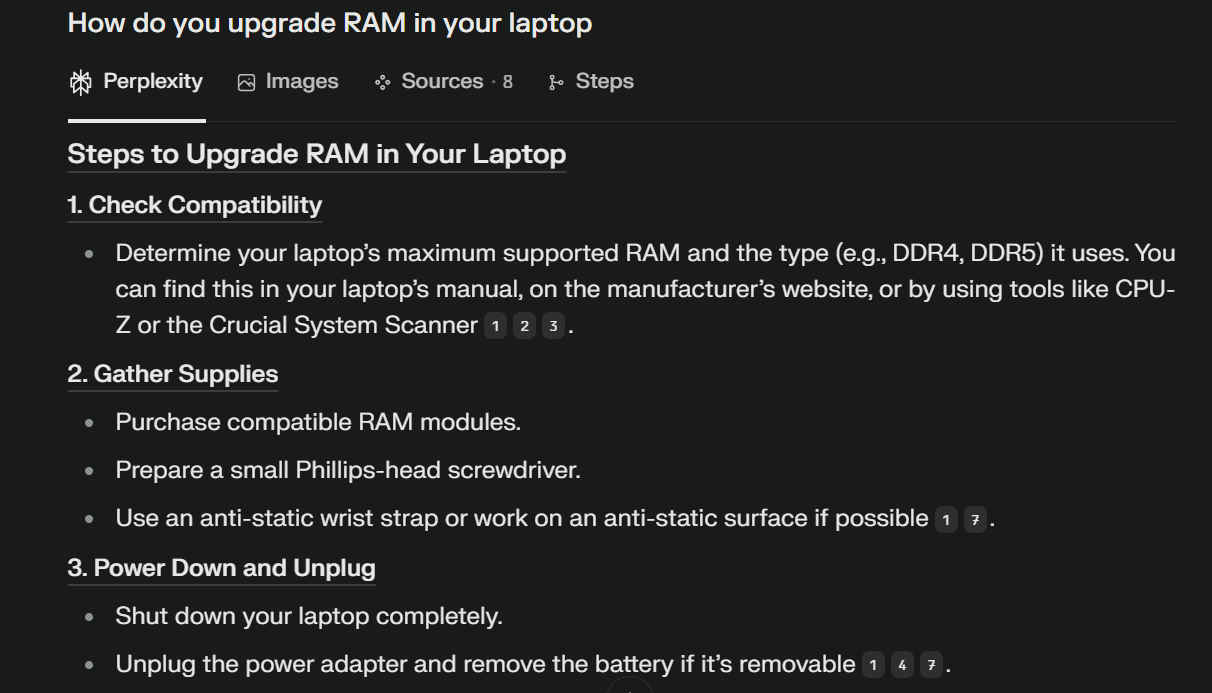The height and width of the screenshot is (693, 1212).
Task: Open citation 3 after Crucial System Scanner
Action: click(553, 326)
